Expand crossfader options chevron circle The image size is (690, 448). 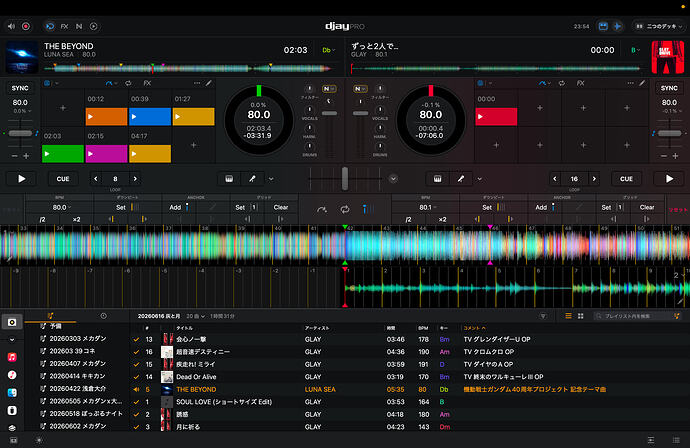(x=393, y=179)
